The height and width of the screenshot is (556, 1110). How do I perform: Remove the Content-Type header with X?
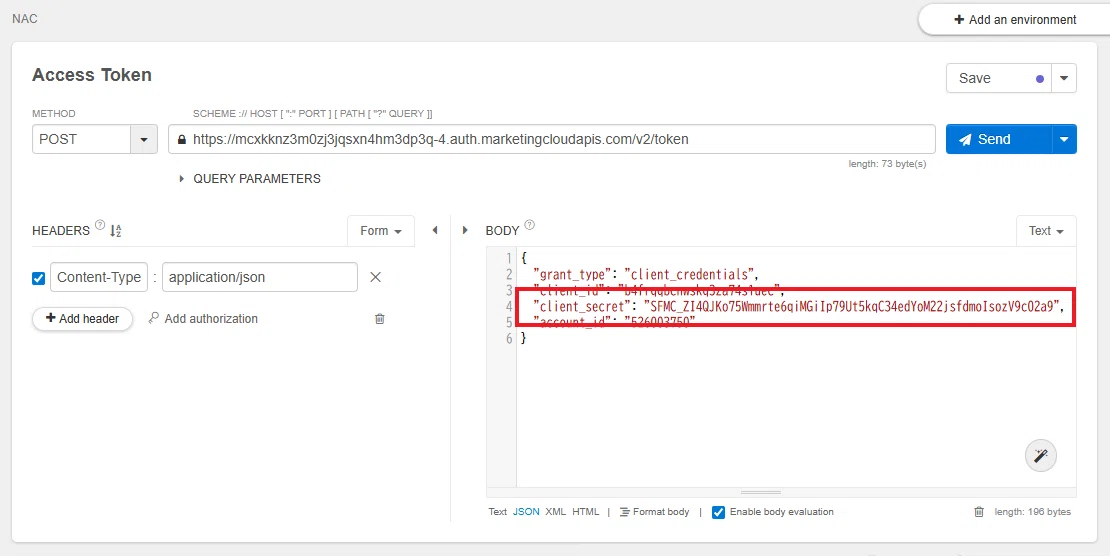(x=376, y=277)
